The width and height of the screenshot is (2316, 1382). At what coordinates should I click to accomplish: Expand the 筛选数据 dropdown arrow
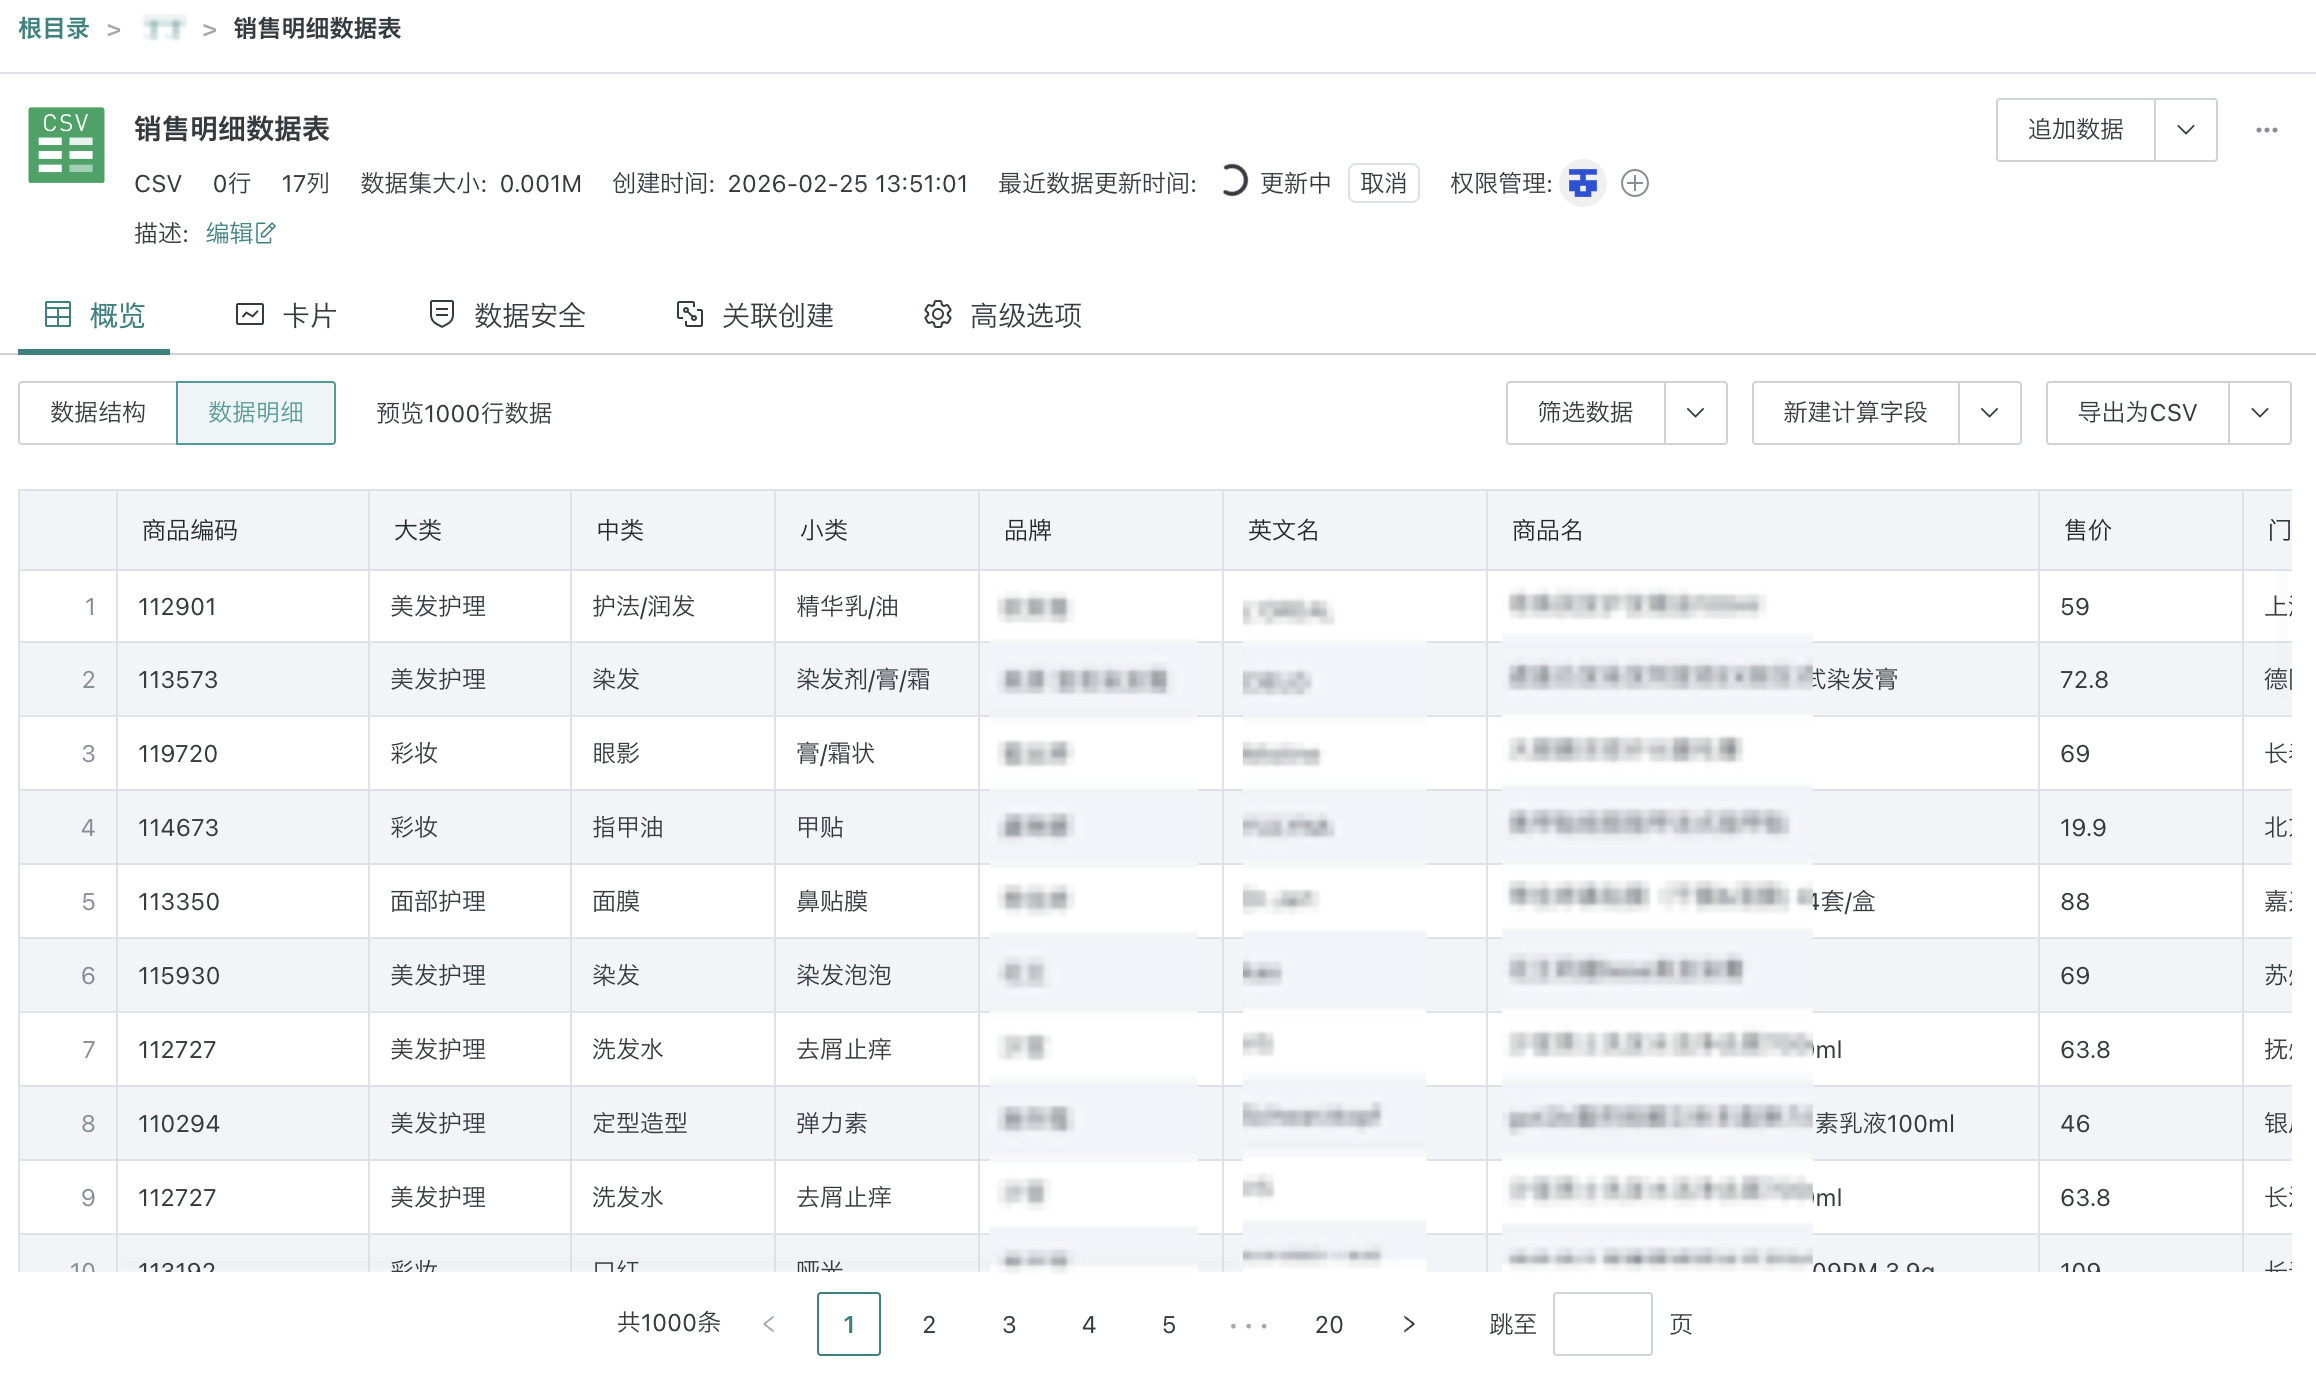coord(1695,412)
